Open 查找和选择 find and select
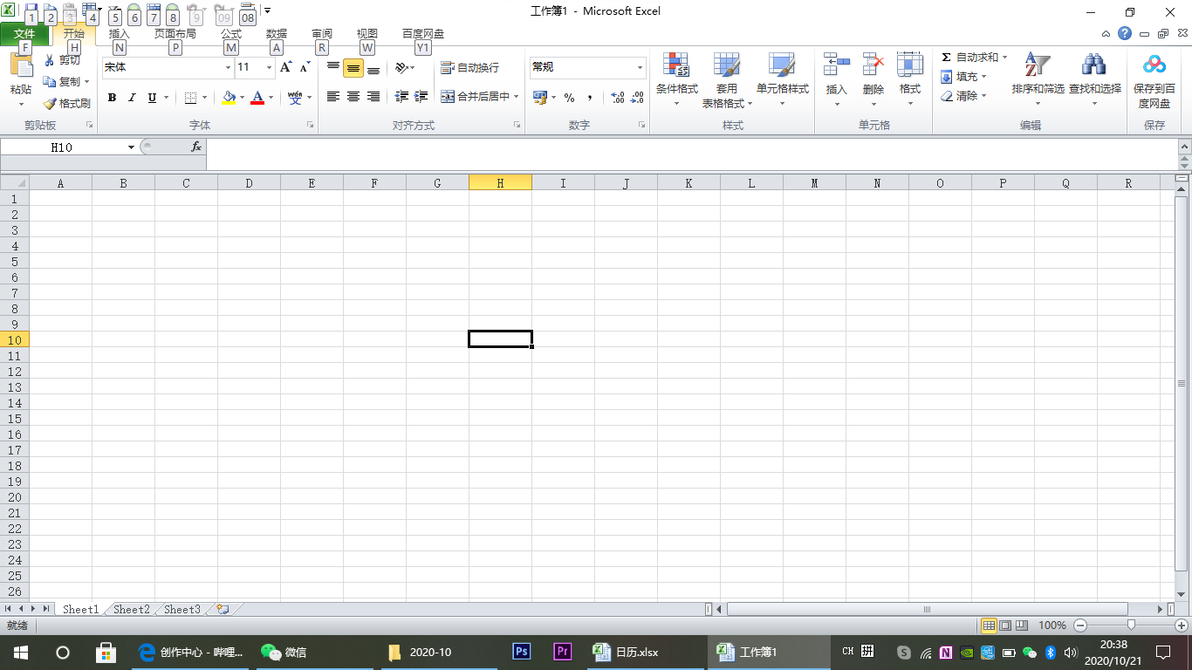Viewport: 1192px width, 670px height. click(1095, 79)
